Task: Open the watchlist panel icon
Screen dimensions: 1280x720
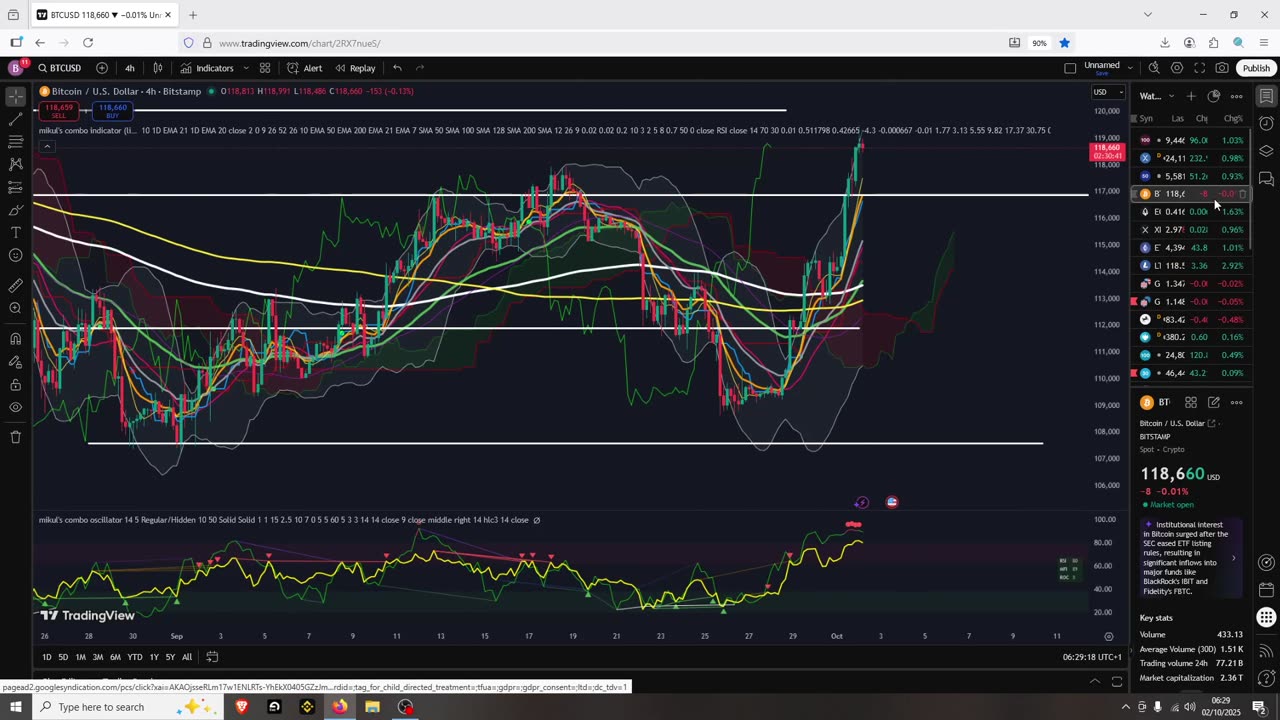Action: [1266, 97]
